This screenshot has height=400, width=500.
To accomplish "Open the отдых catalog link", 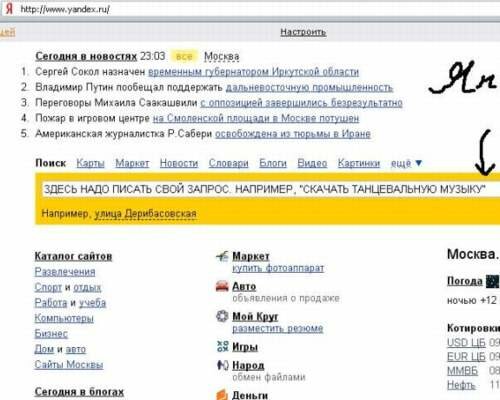I will click(x=87, y=287).
